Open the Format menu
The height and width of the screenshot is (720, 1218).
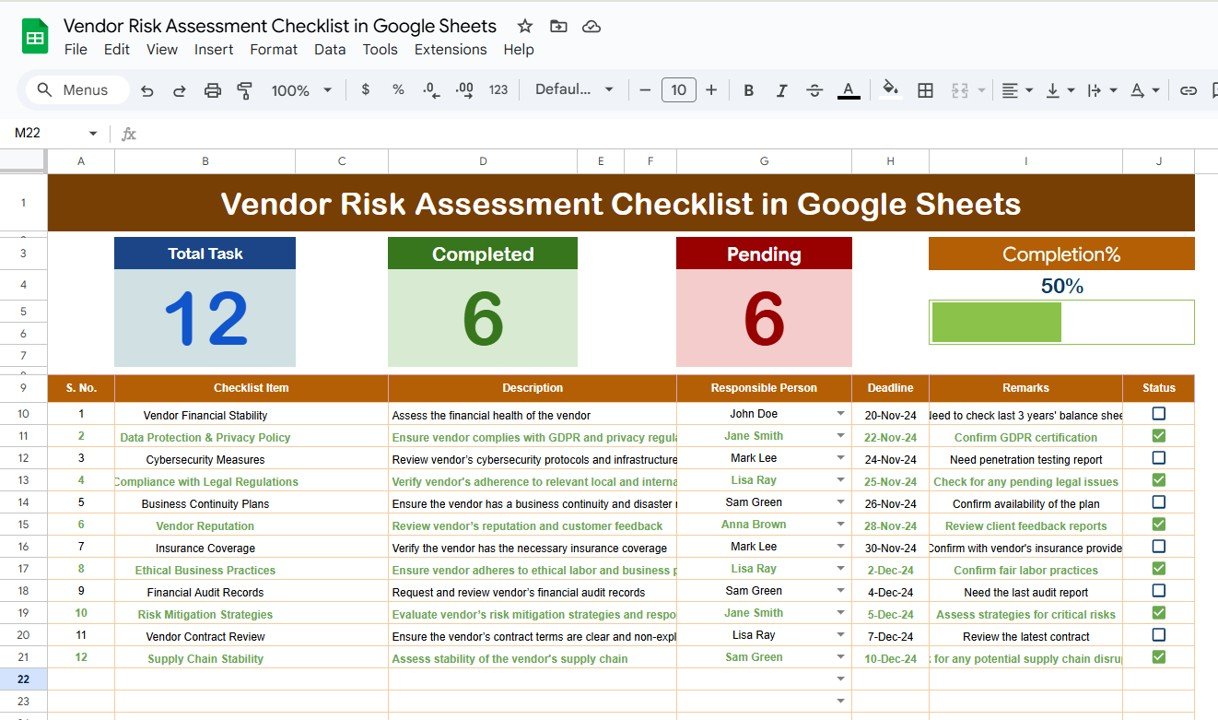tap(274, 49)
